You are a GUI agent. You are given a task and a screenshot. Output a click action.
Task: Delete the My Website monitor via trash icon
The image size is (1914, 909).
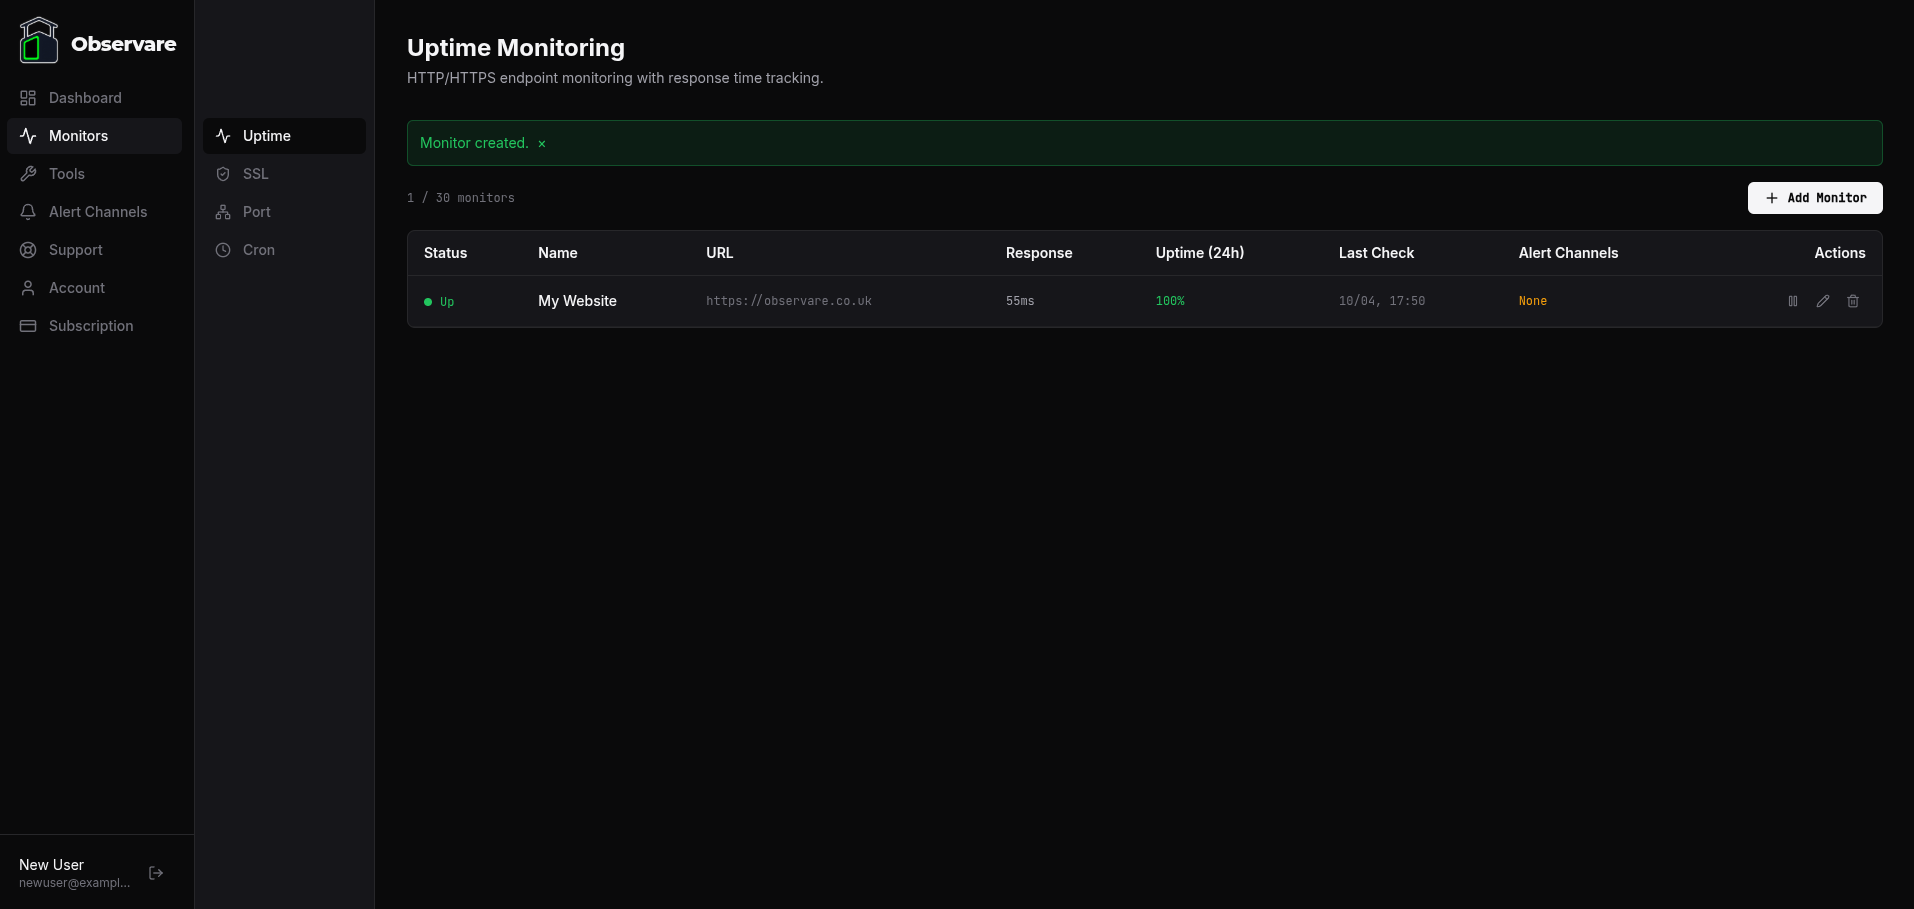(1852, 301)
